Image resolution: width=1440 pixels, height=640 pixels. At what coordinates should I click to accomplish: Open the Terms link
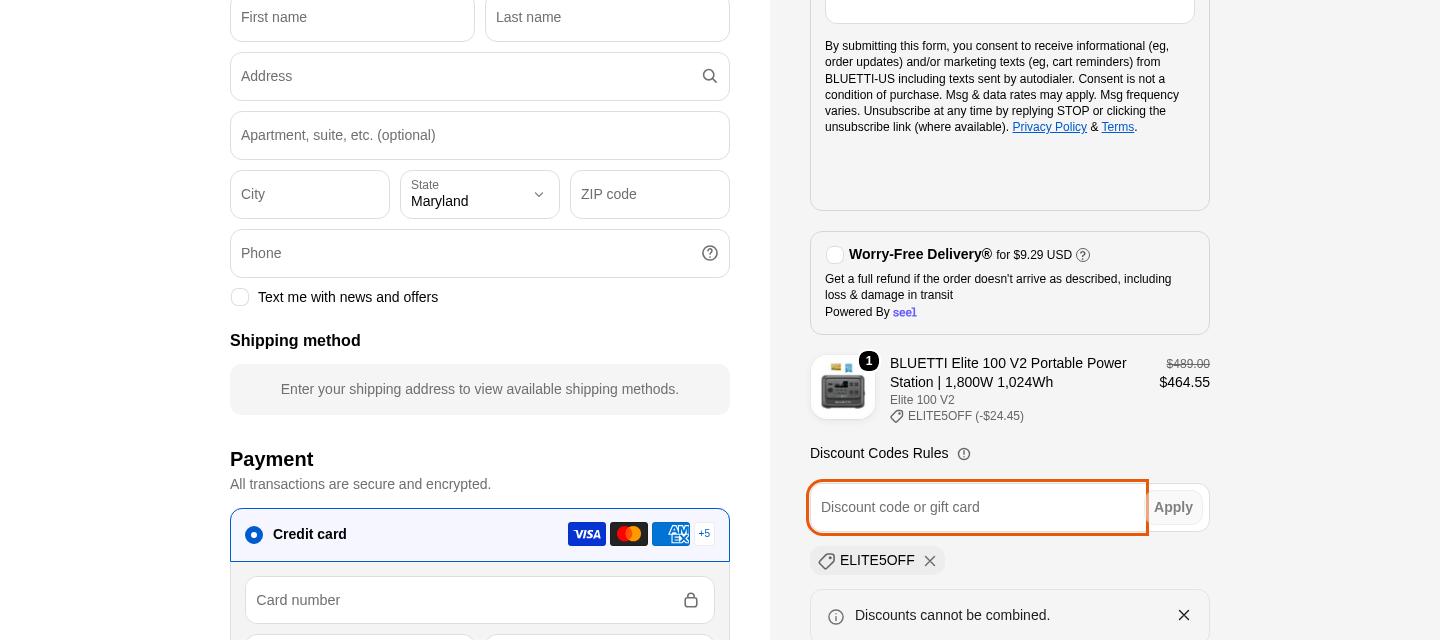[1117, 127]
